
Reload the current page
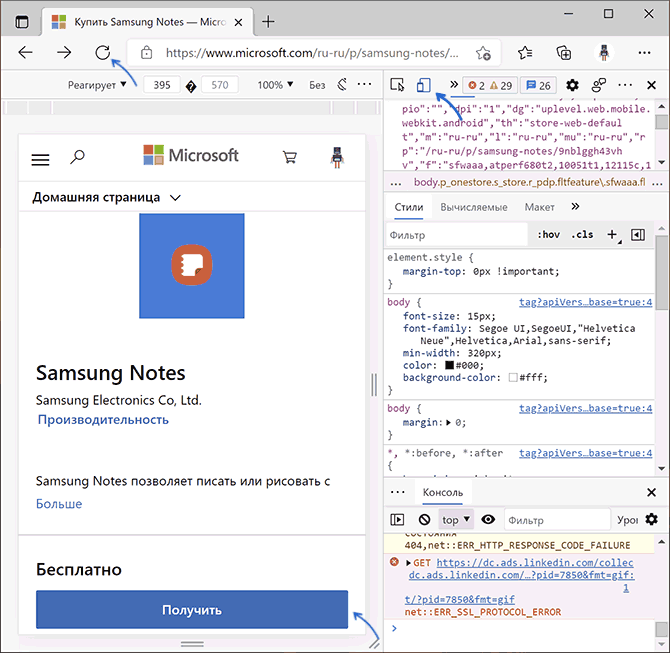pyautogui.click(x=103, y=53)
